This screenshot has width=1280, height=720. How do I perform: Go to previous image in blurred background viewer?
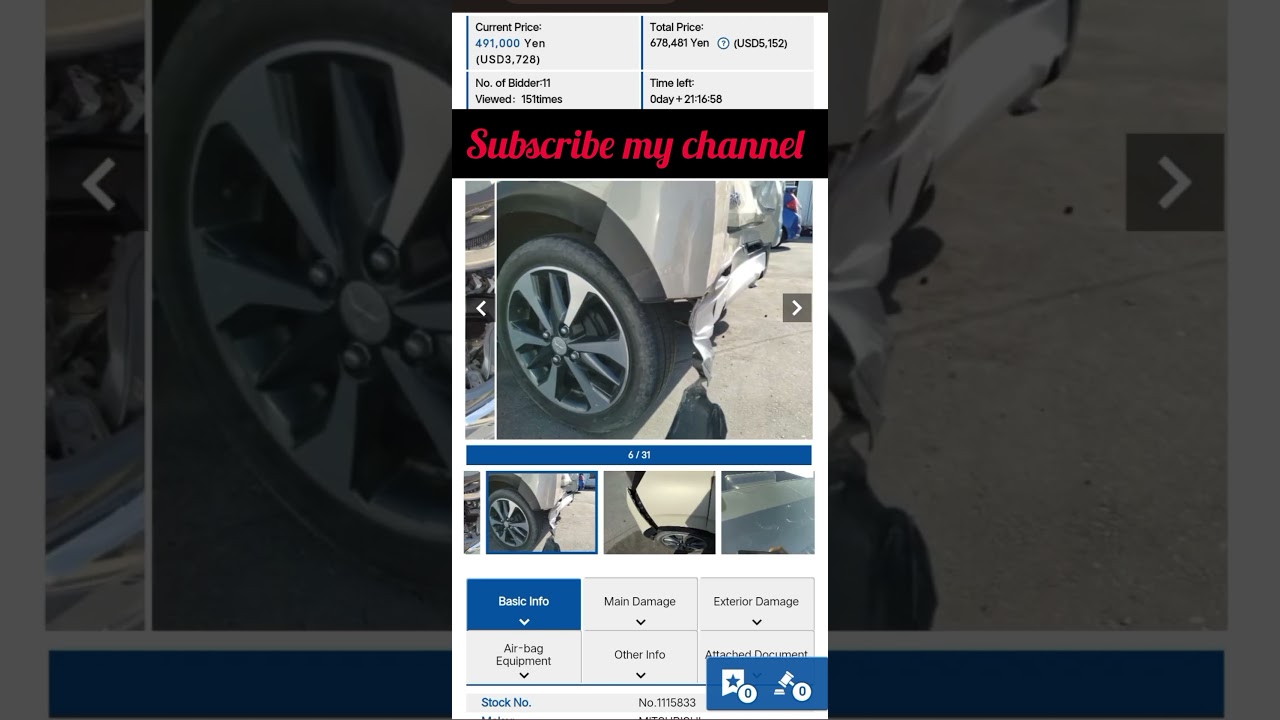pos(98,184)
